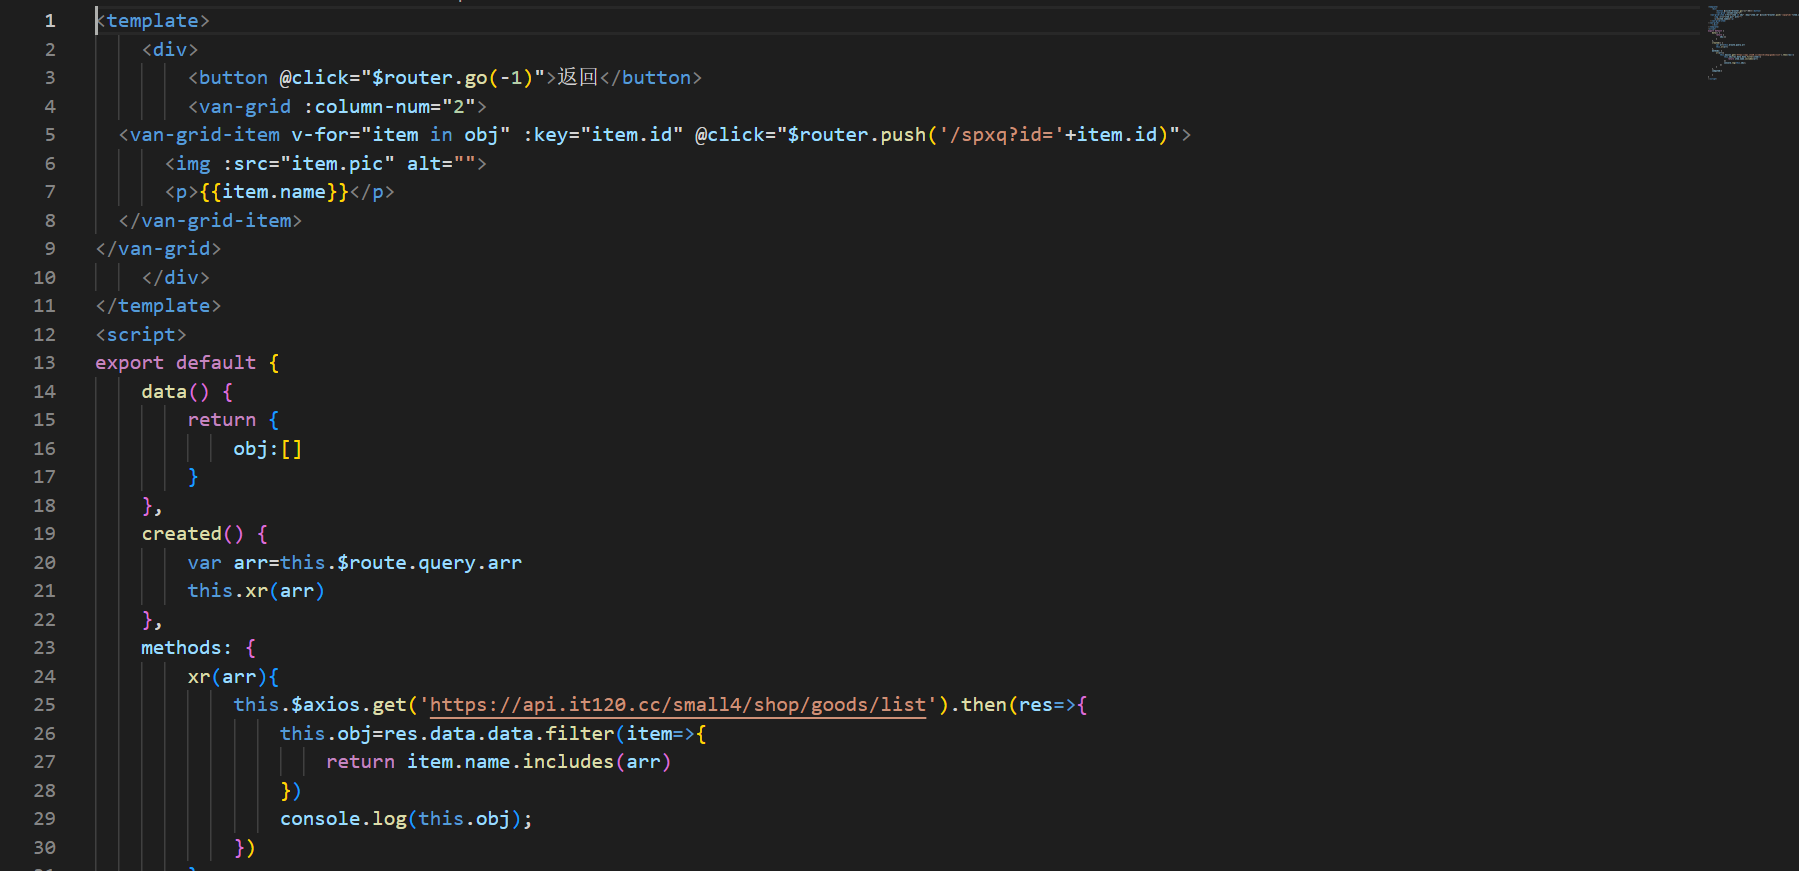Click the img :src="item.pic" attribute
This screenshot has width=1799, height=871.
(308, 164)
